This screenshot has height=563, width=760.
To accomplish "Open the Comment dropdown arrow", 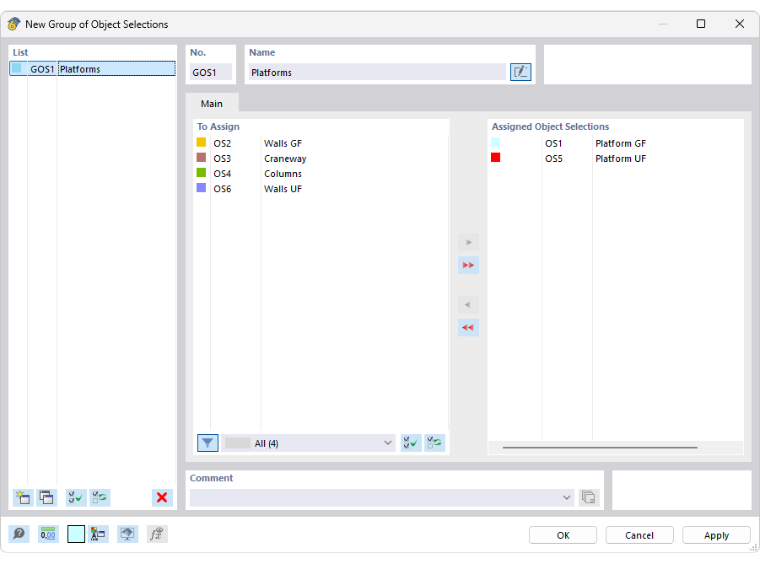I will pyautogui.click(x=566, y=498).
